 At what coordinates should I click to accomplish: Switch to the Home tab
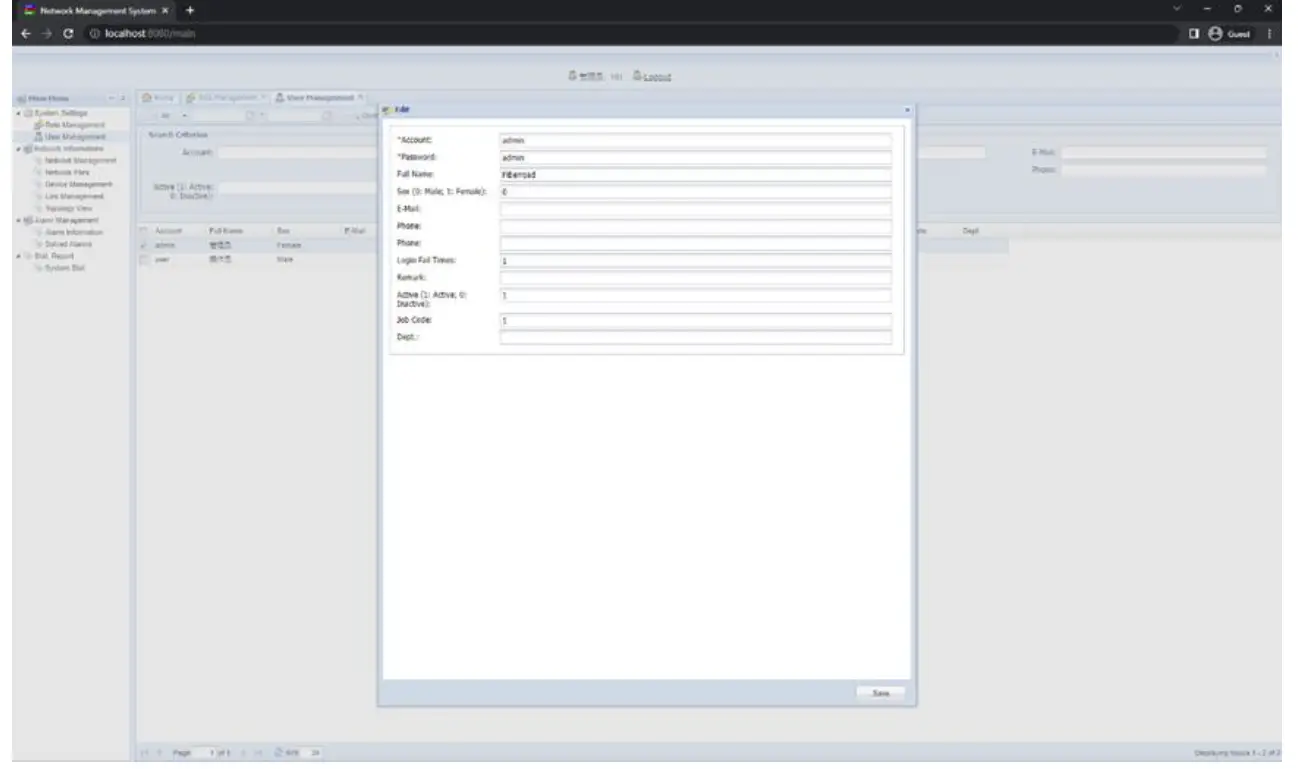click(x=160, y=97)
